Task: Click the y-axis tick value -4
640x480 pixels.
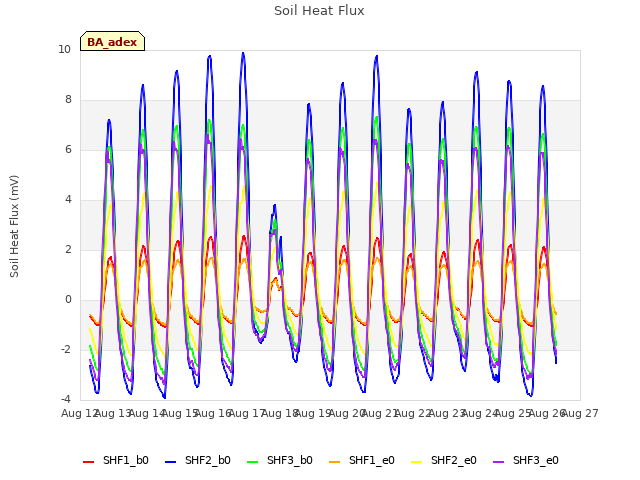Action: click(66, 400)
